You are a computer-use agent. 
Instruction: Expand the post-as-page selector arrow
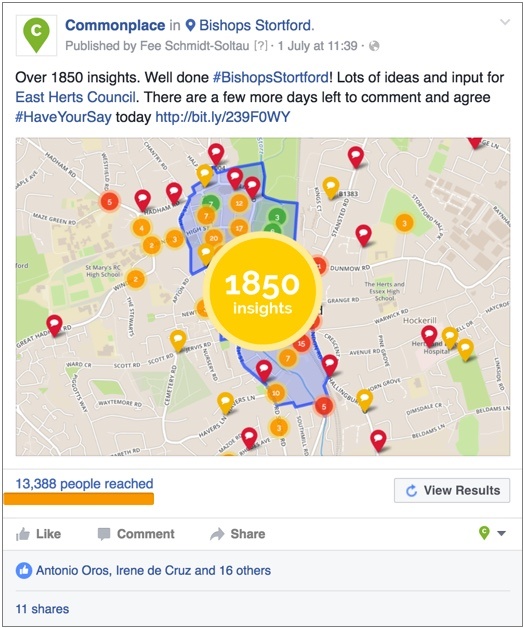coord(501,533)
